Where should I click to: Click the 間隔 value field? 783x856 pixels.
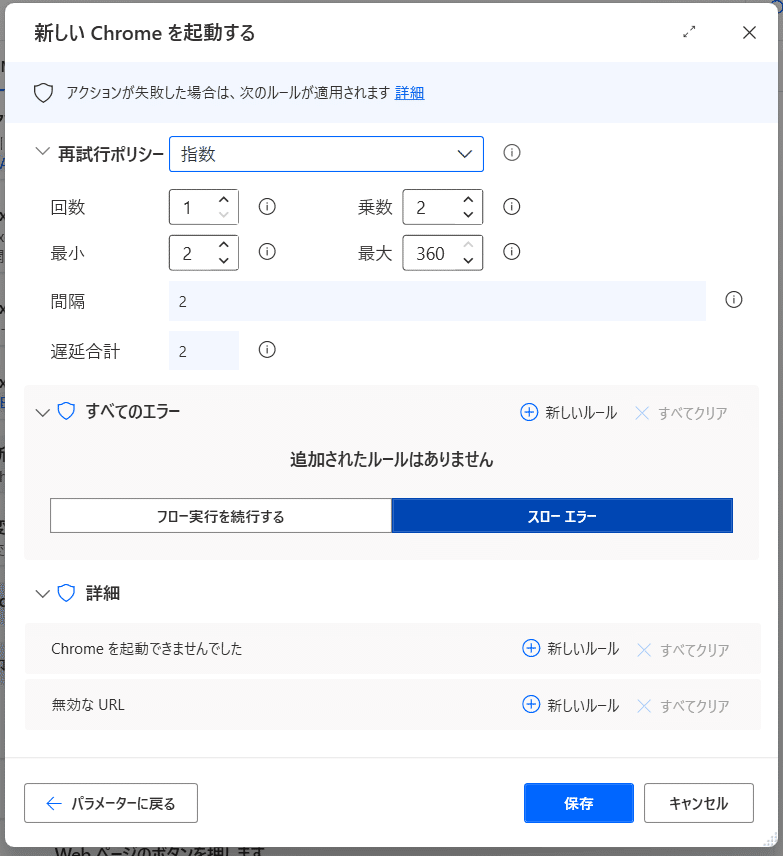click(437, 301)
